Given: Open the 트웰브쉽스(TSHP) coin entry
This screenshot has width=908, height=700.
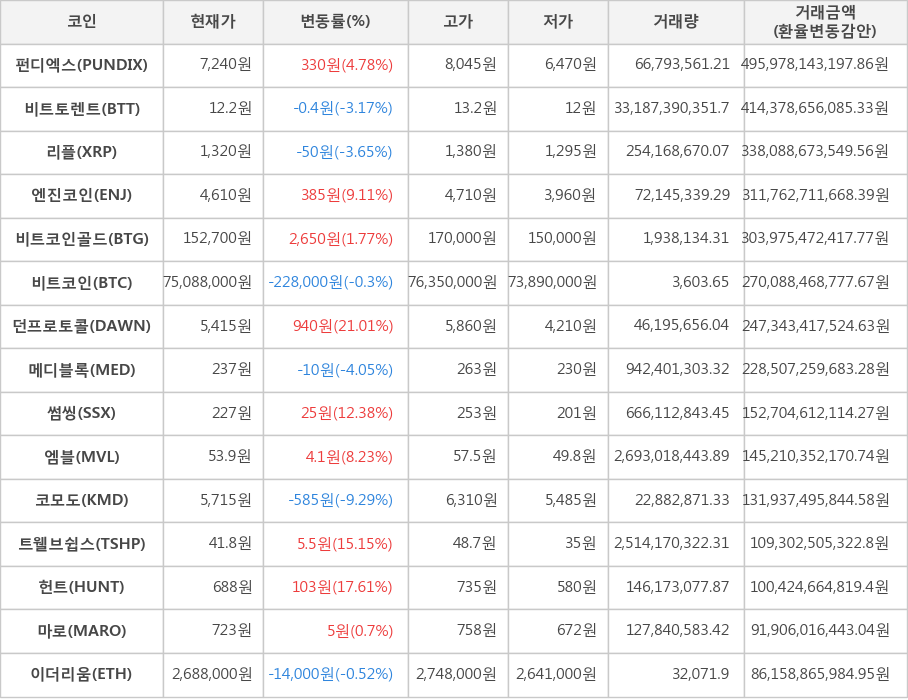Looking at the screenshot, I should click(82, 544).
